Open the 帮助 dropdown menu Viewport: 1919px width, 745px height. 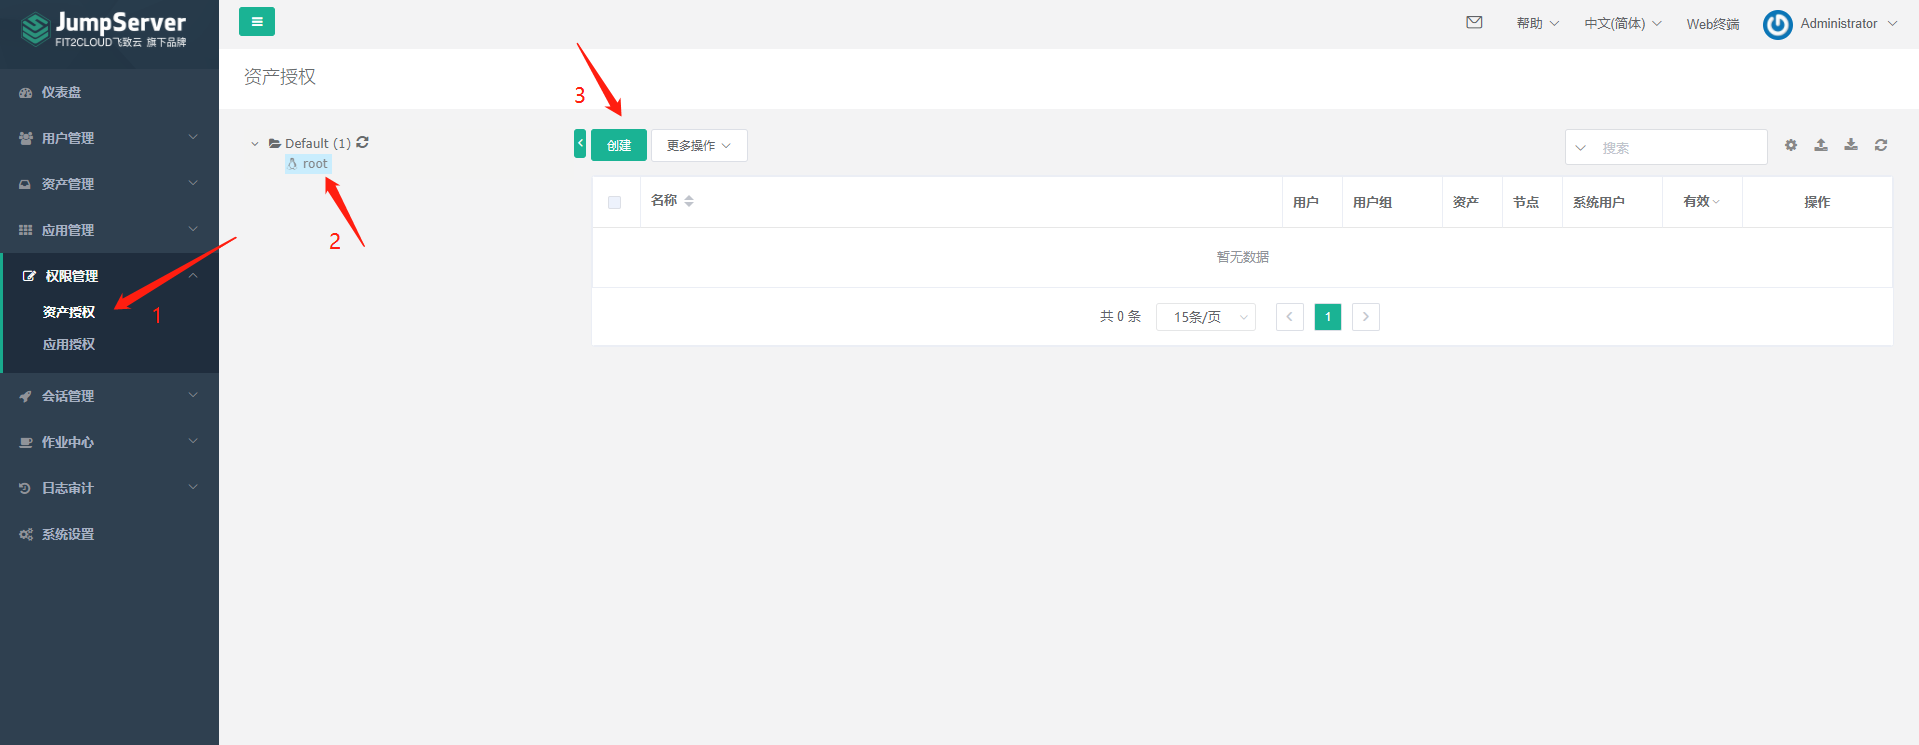1537,23
